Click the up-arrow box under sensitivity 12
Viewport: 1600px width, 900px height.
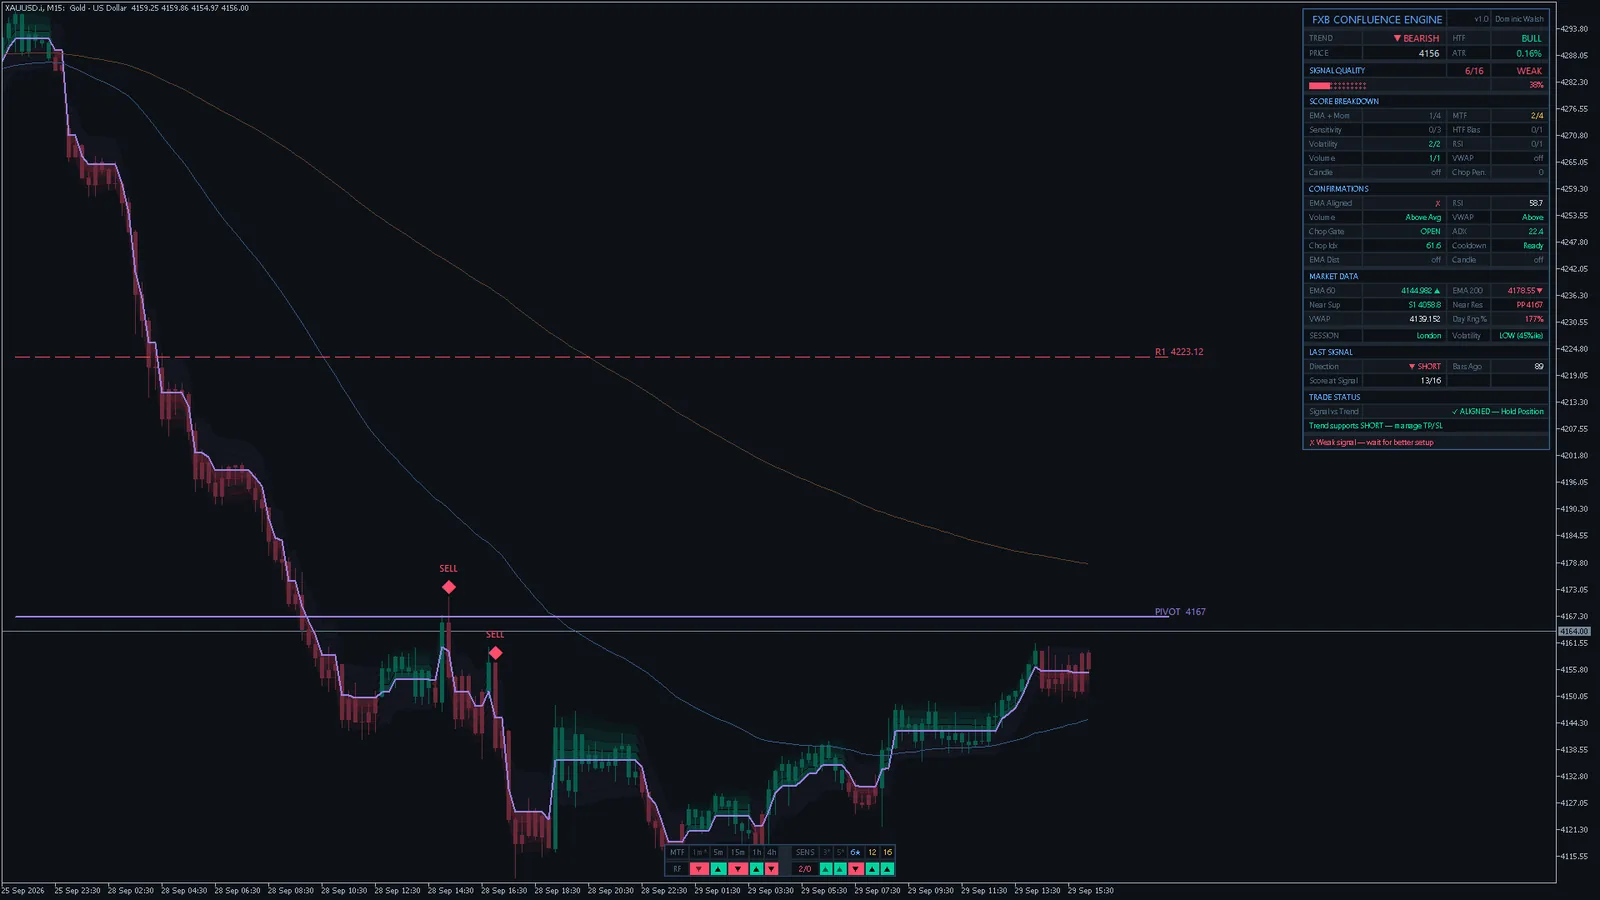click(x=872, y=869)
